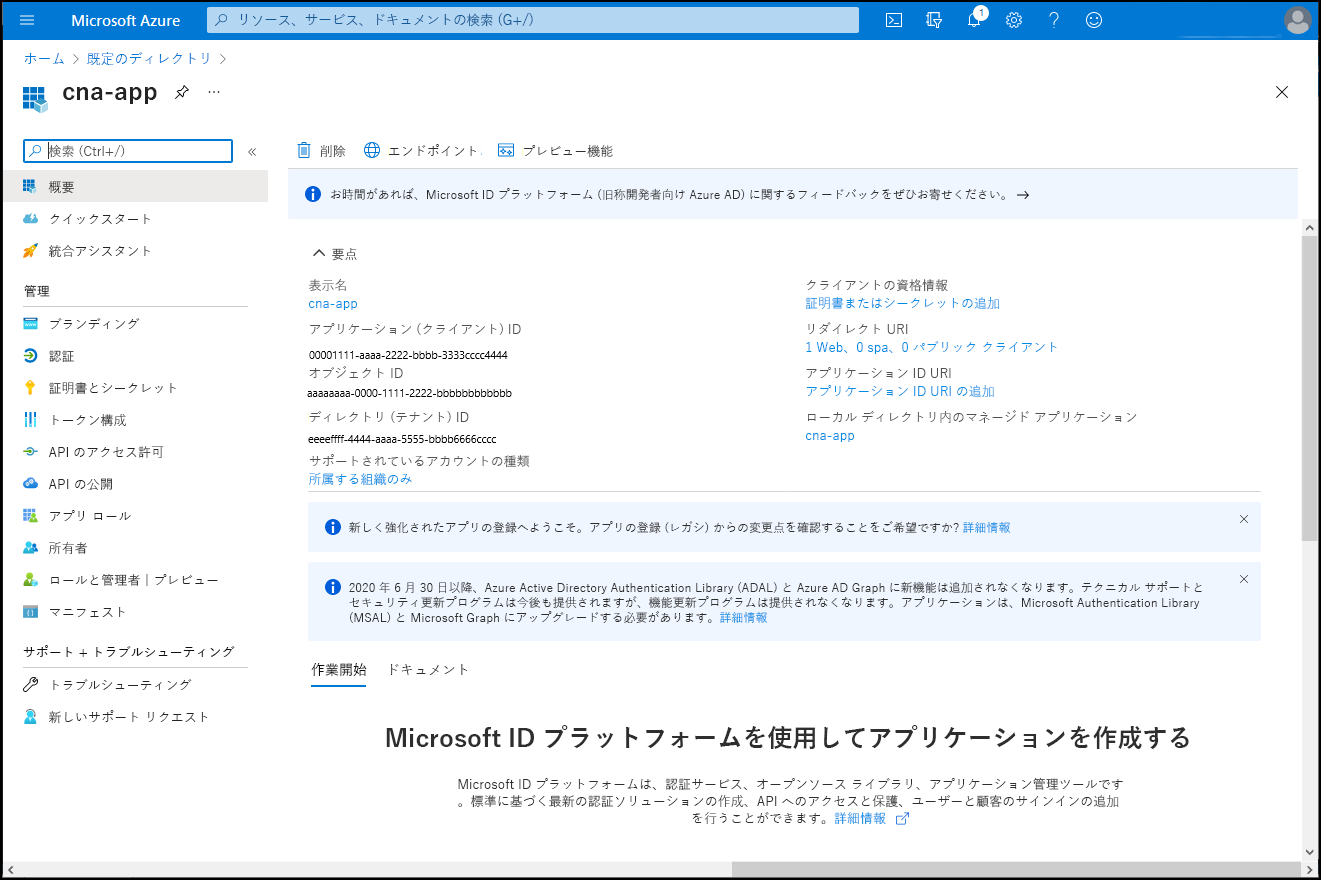This screenshot has height=880, width=1321.
Task: Open the managed application cna-app link
Action: pos(830,435)
